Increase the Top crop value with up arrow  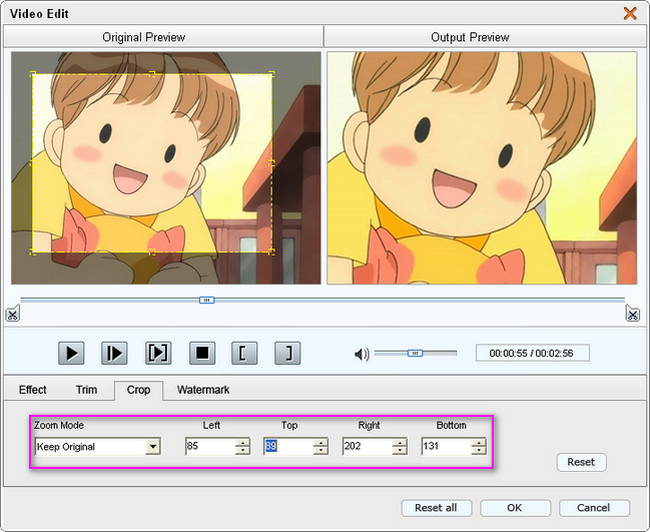pos(321,442)
